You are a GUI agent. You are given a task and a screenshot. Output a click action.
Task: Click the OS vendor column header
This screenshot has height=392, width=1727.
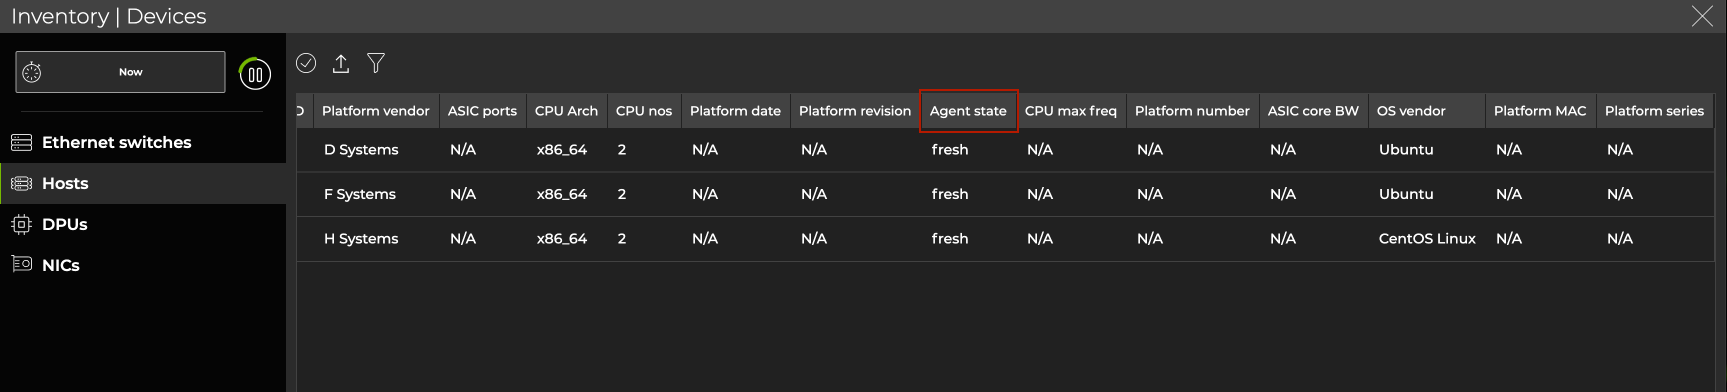pyautogui.click(x=1411, y=111)
